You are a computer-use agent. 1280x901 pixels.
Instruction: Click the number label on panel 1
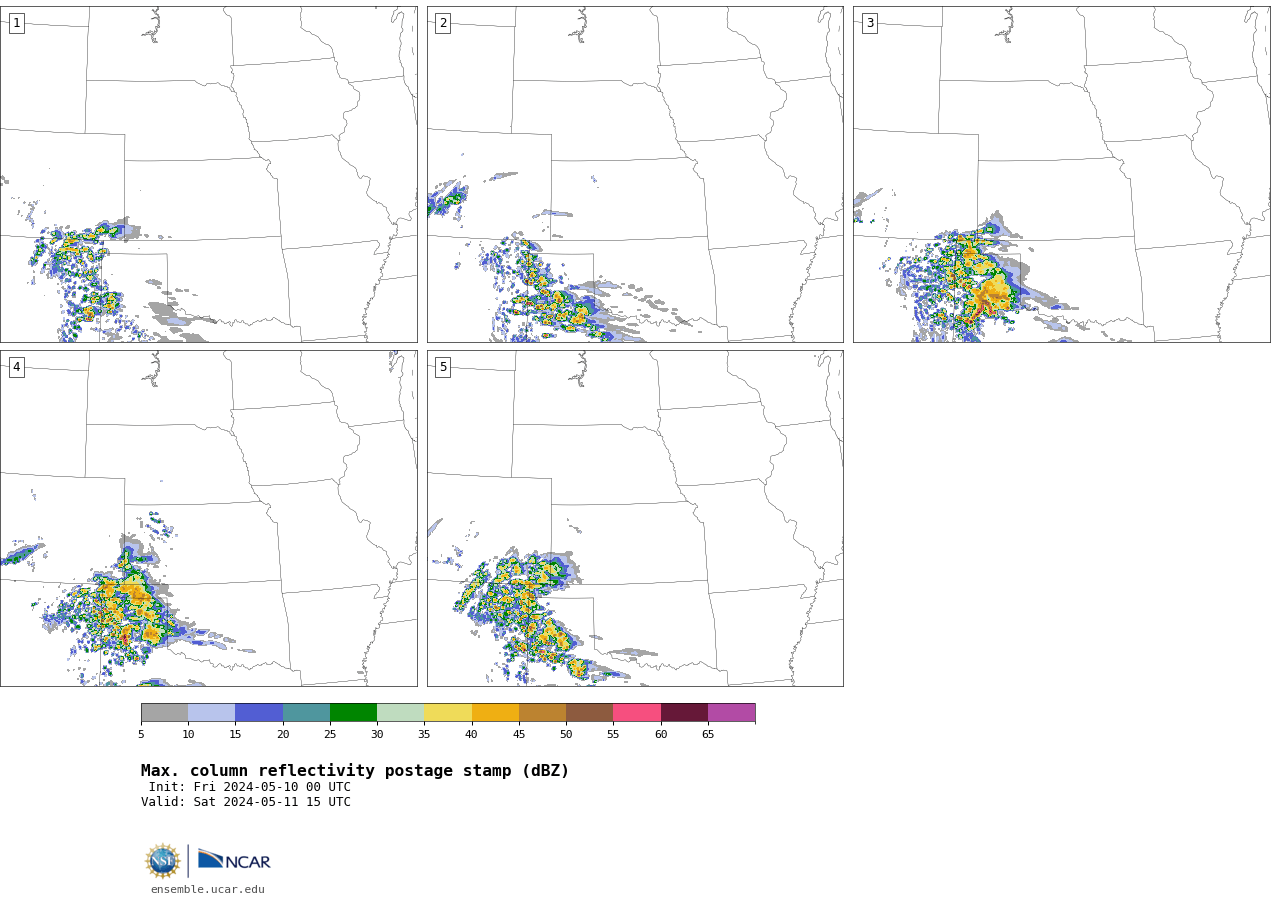click(16, 23)
